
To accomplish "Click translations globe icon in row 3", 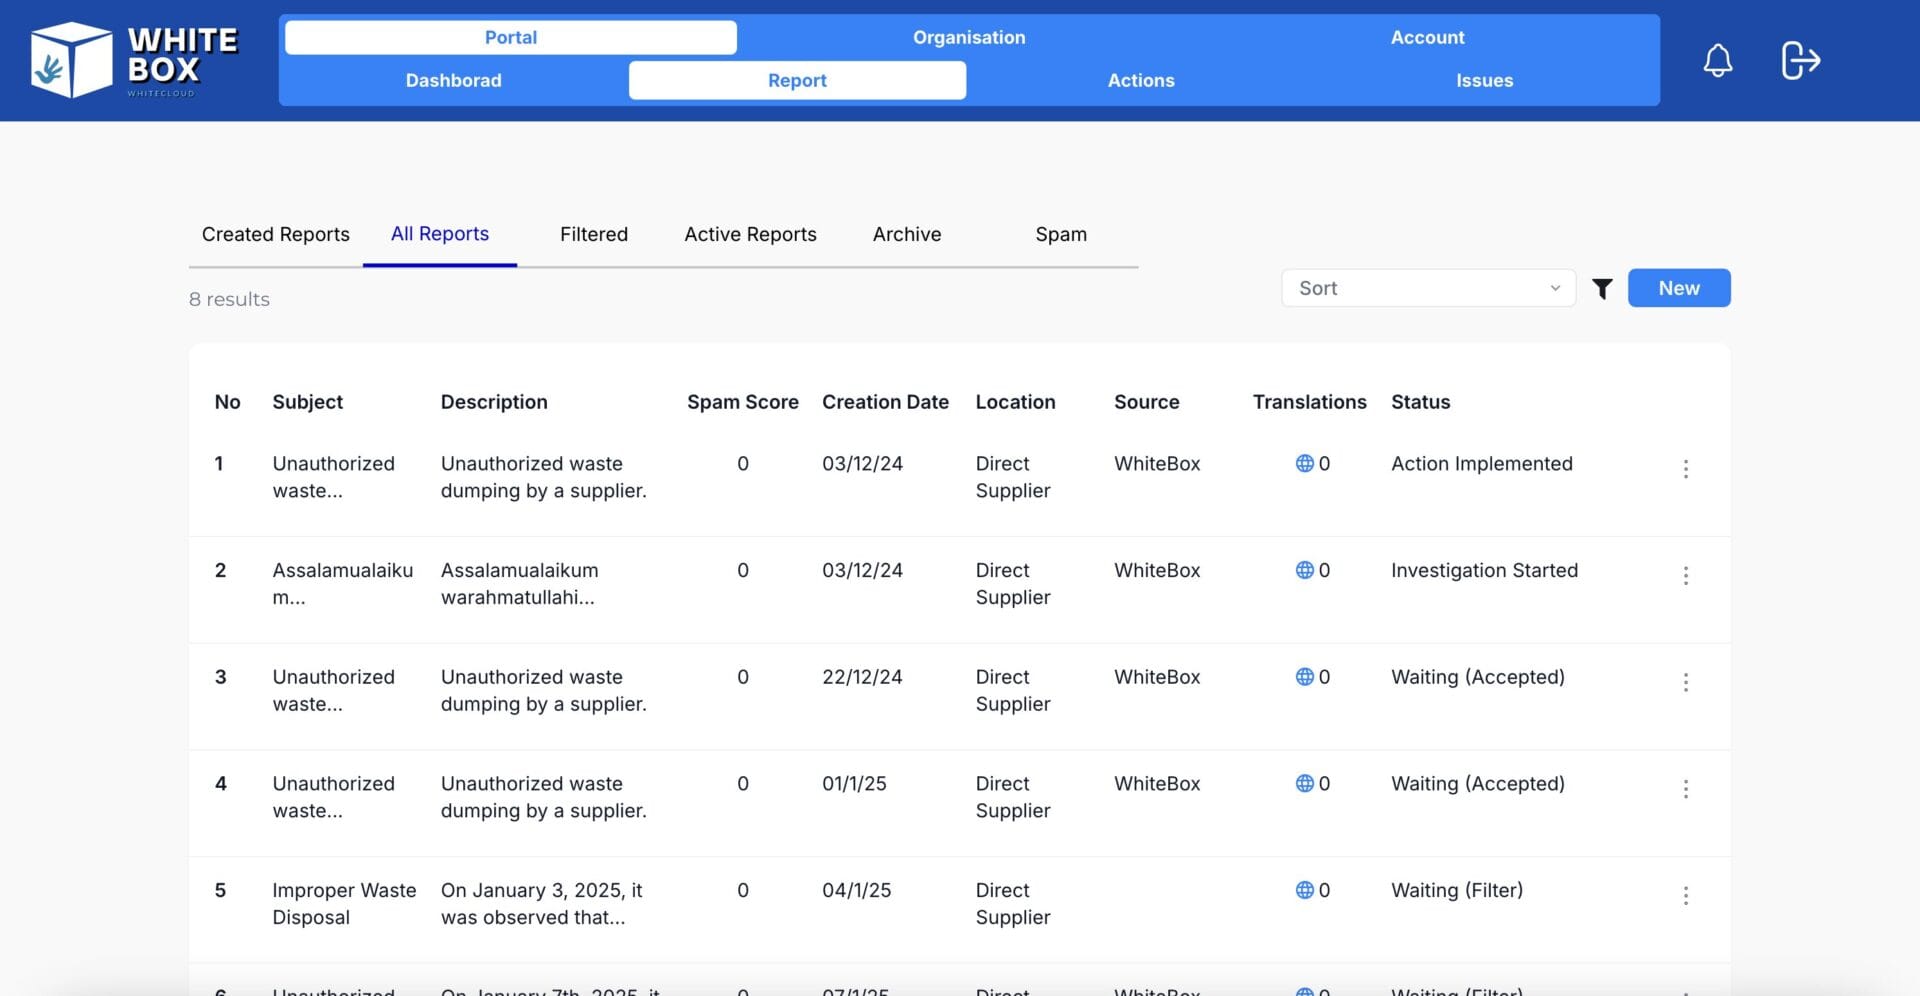I will [x=1304, y=677].
